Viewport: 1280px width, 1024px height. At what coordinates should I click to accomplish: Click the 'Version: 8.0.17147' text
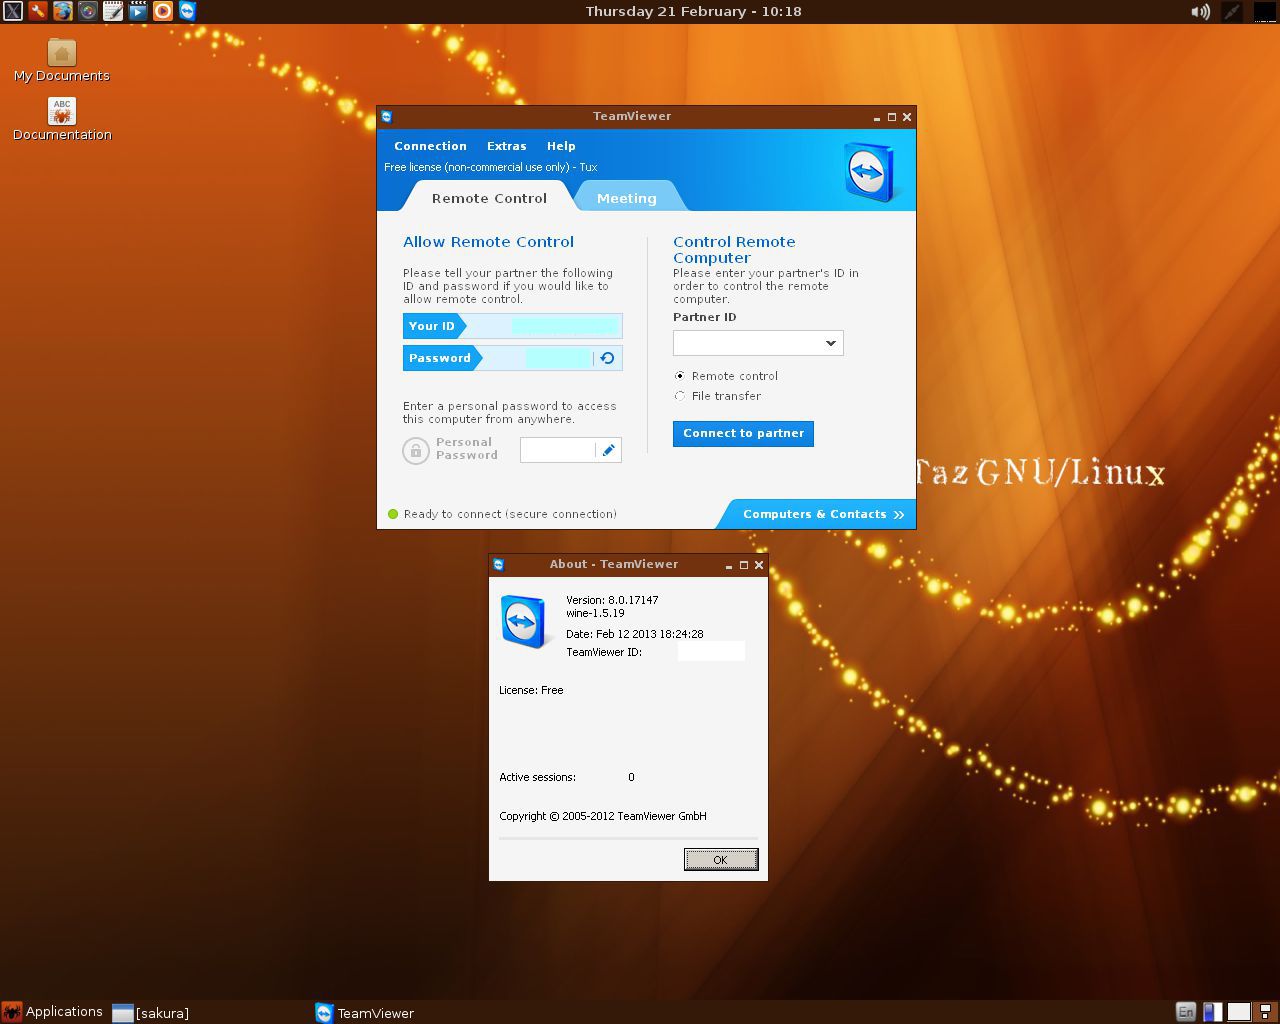(612, 600)
